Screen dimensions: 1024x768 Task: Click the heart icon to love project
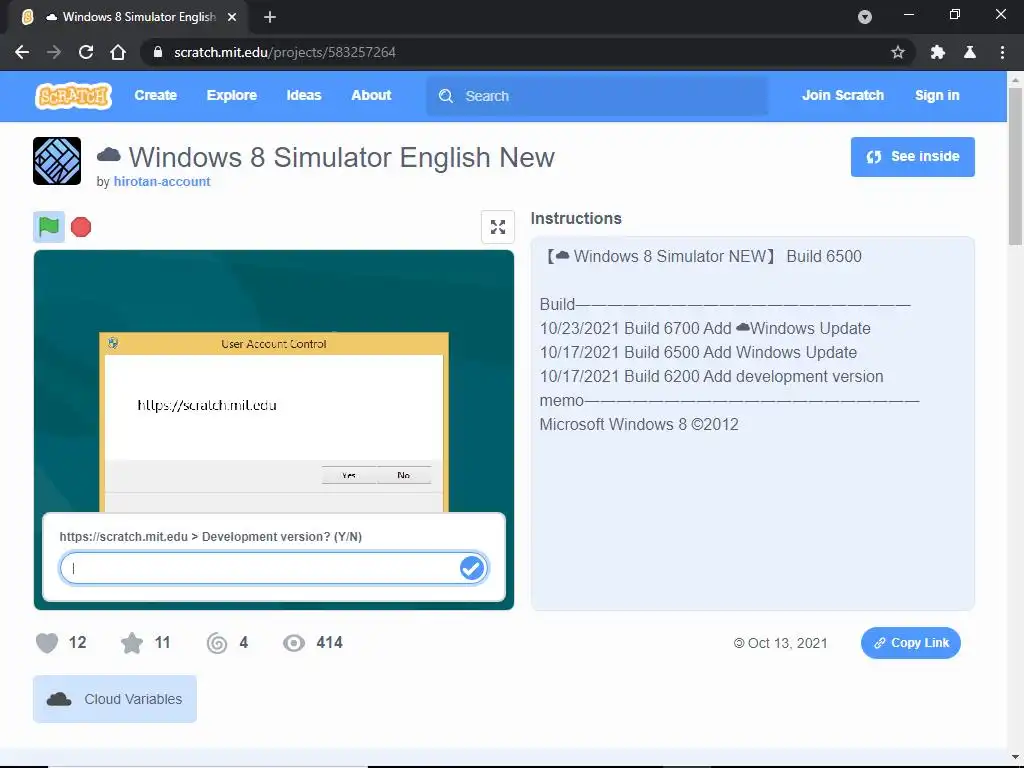pos(47,643)
